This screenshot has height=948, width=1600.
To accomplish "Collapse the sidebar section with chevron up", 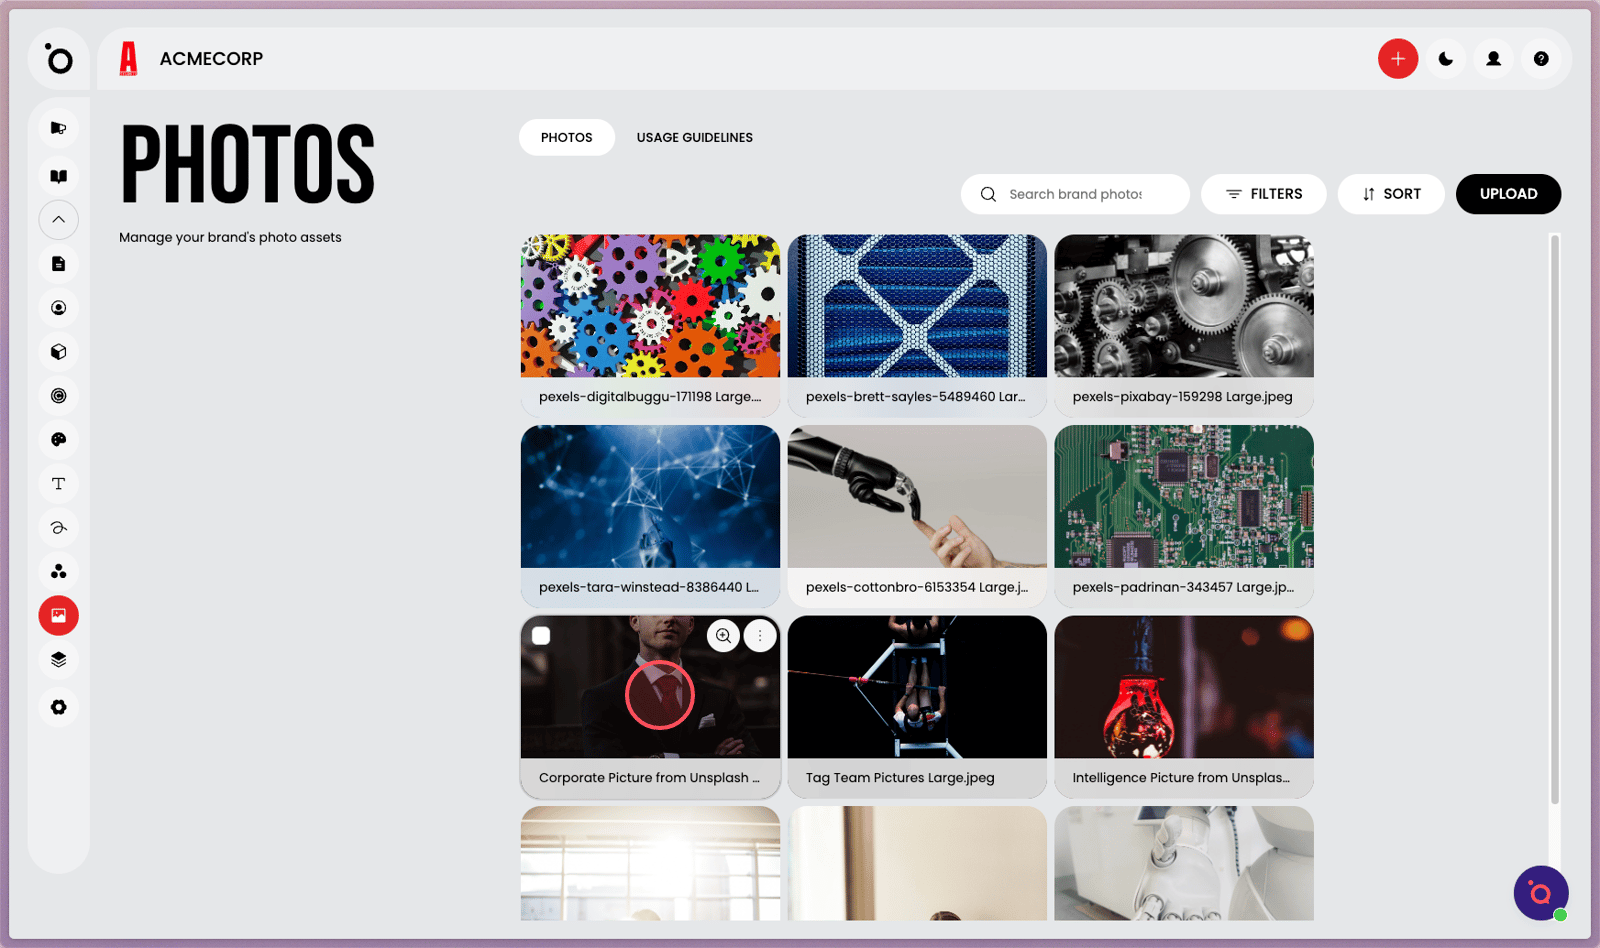I will 59,220.
